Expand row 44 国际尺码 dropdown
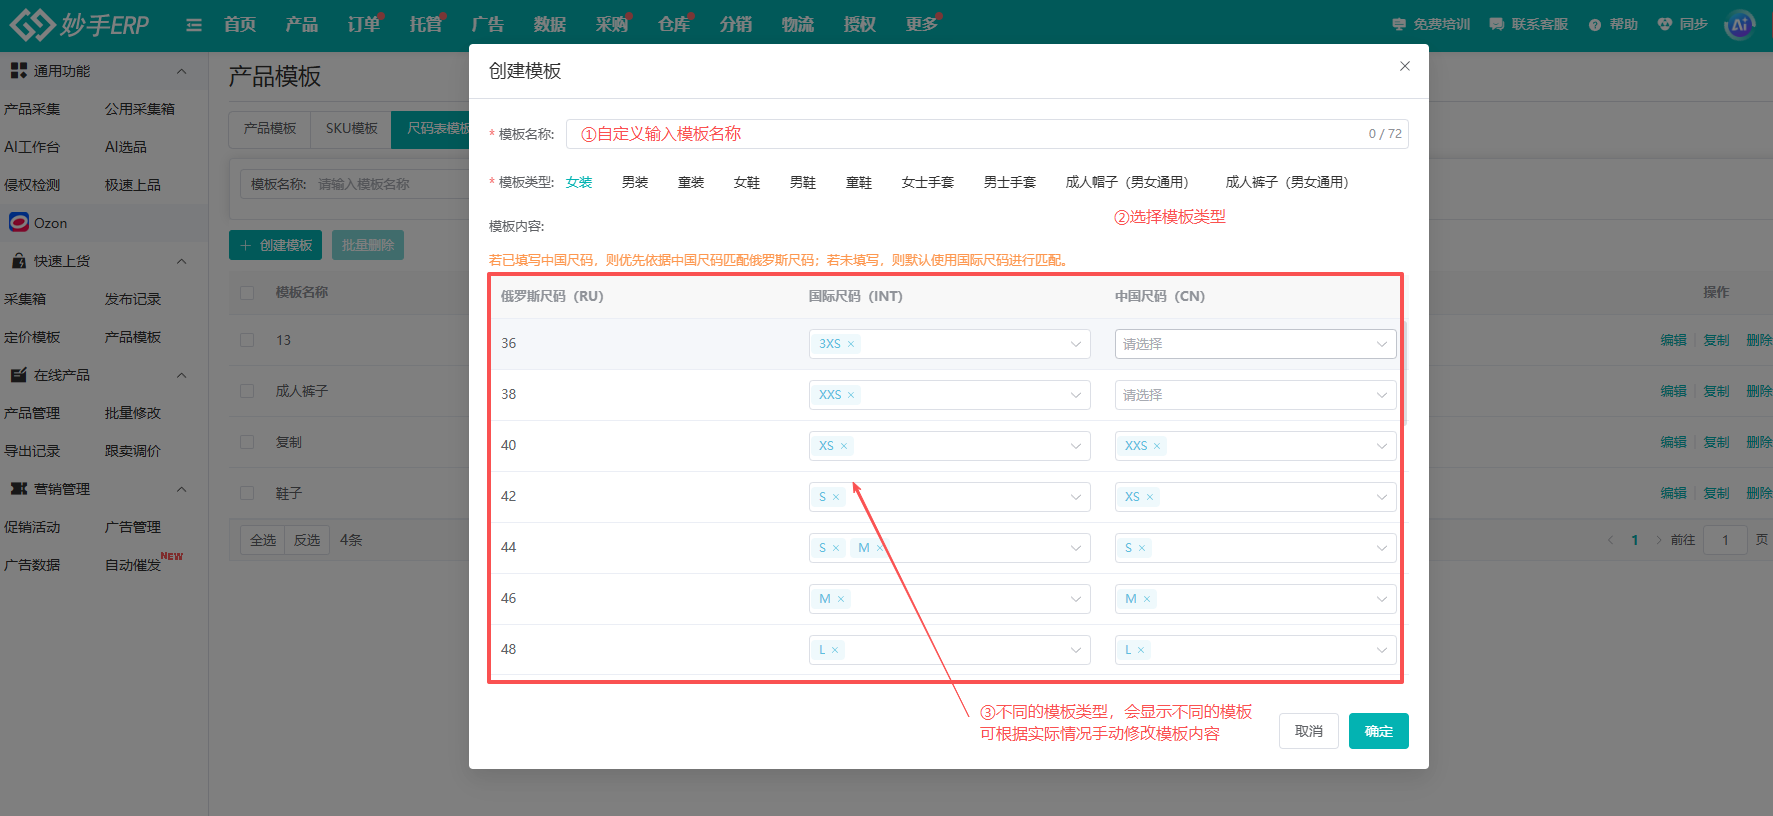The image size is (1773, 816). click(x=949, y=548)
